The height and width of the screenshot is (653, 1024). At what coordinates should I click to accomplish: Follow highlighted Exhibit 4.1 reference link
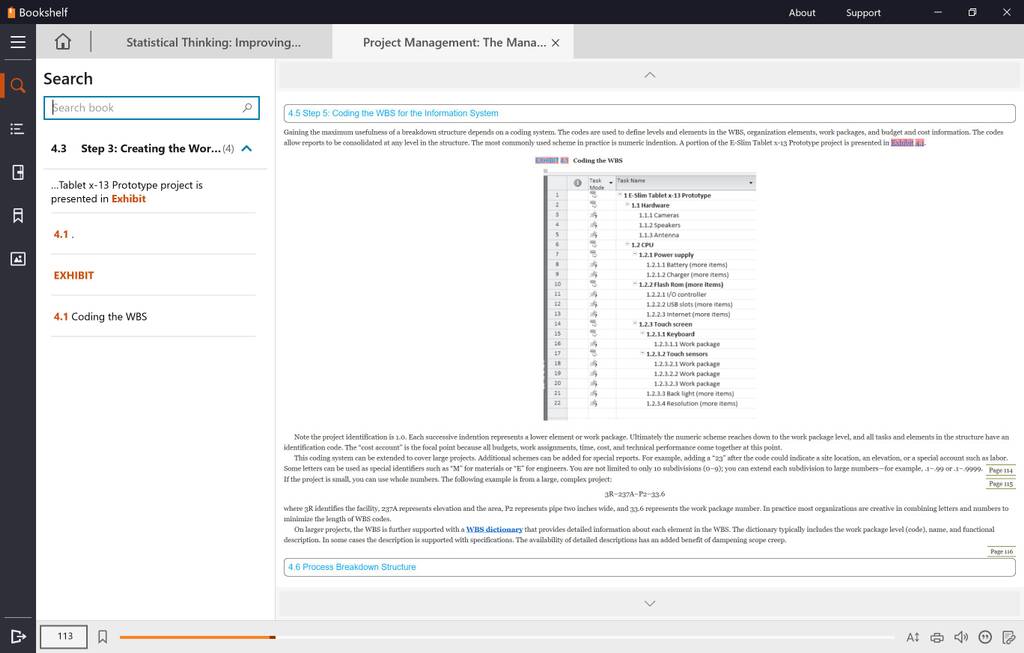click(x=908, y=142)
